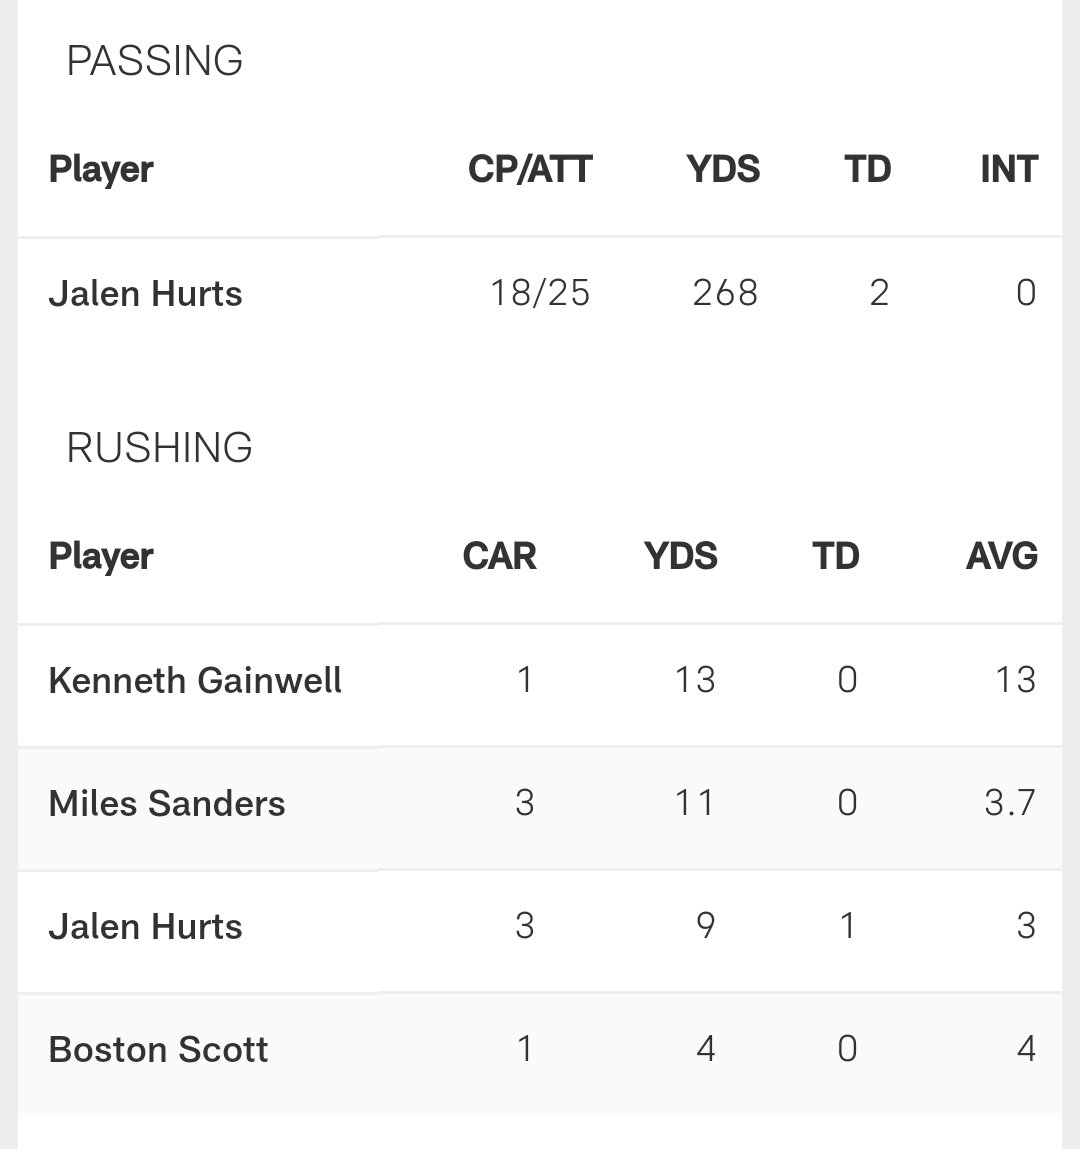Image resolution: width=1080 pixels, height=1149 pixels.
Task: Click the Player header in rushing table
Action: [101, 557]
